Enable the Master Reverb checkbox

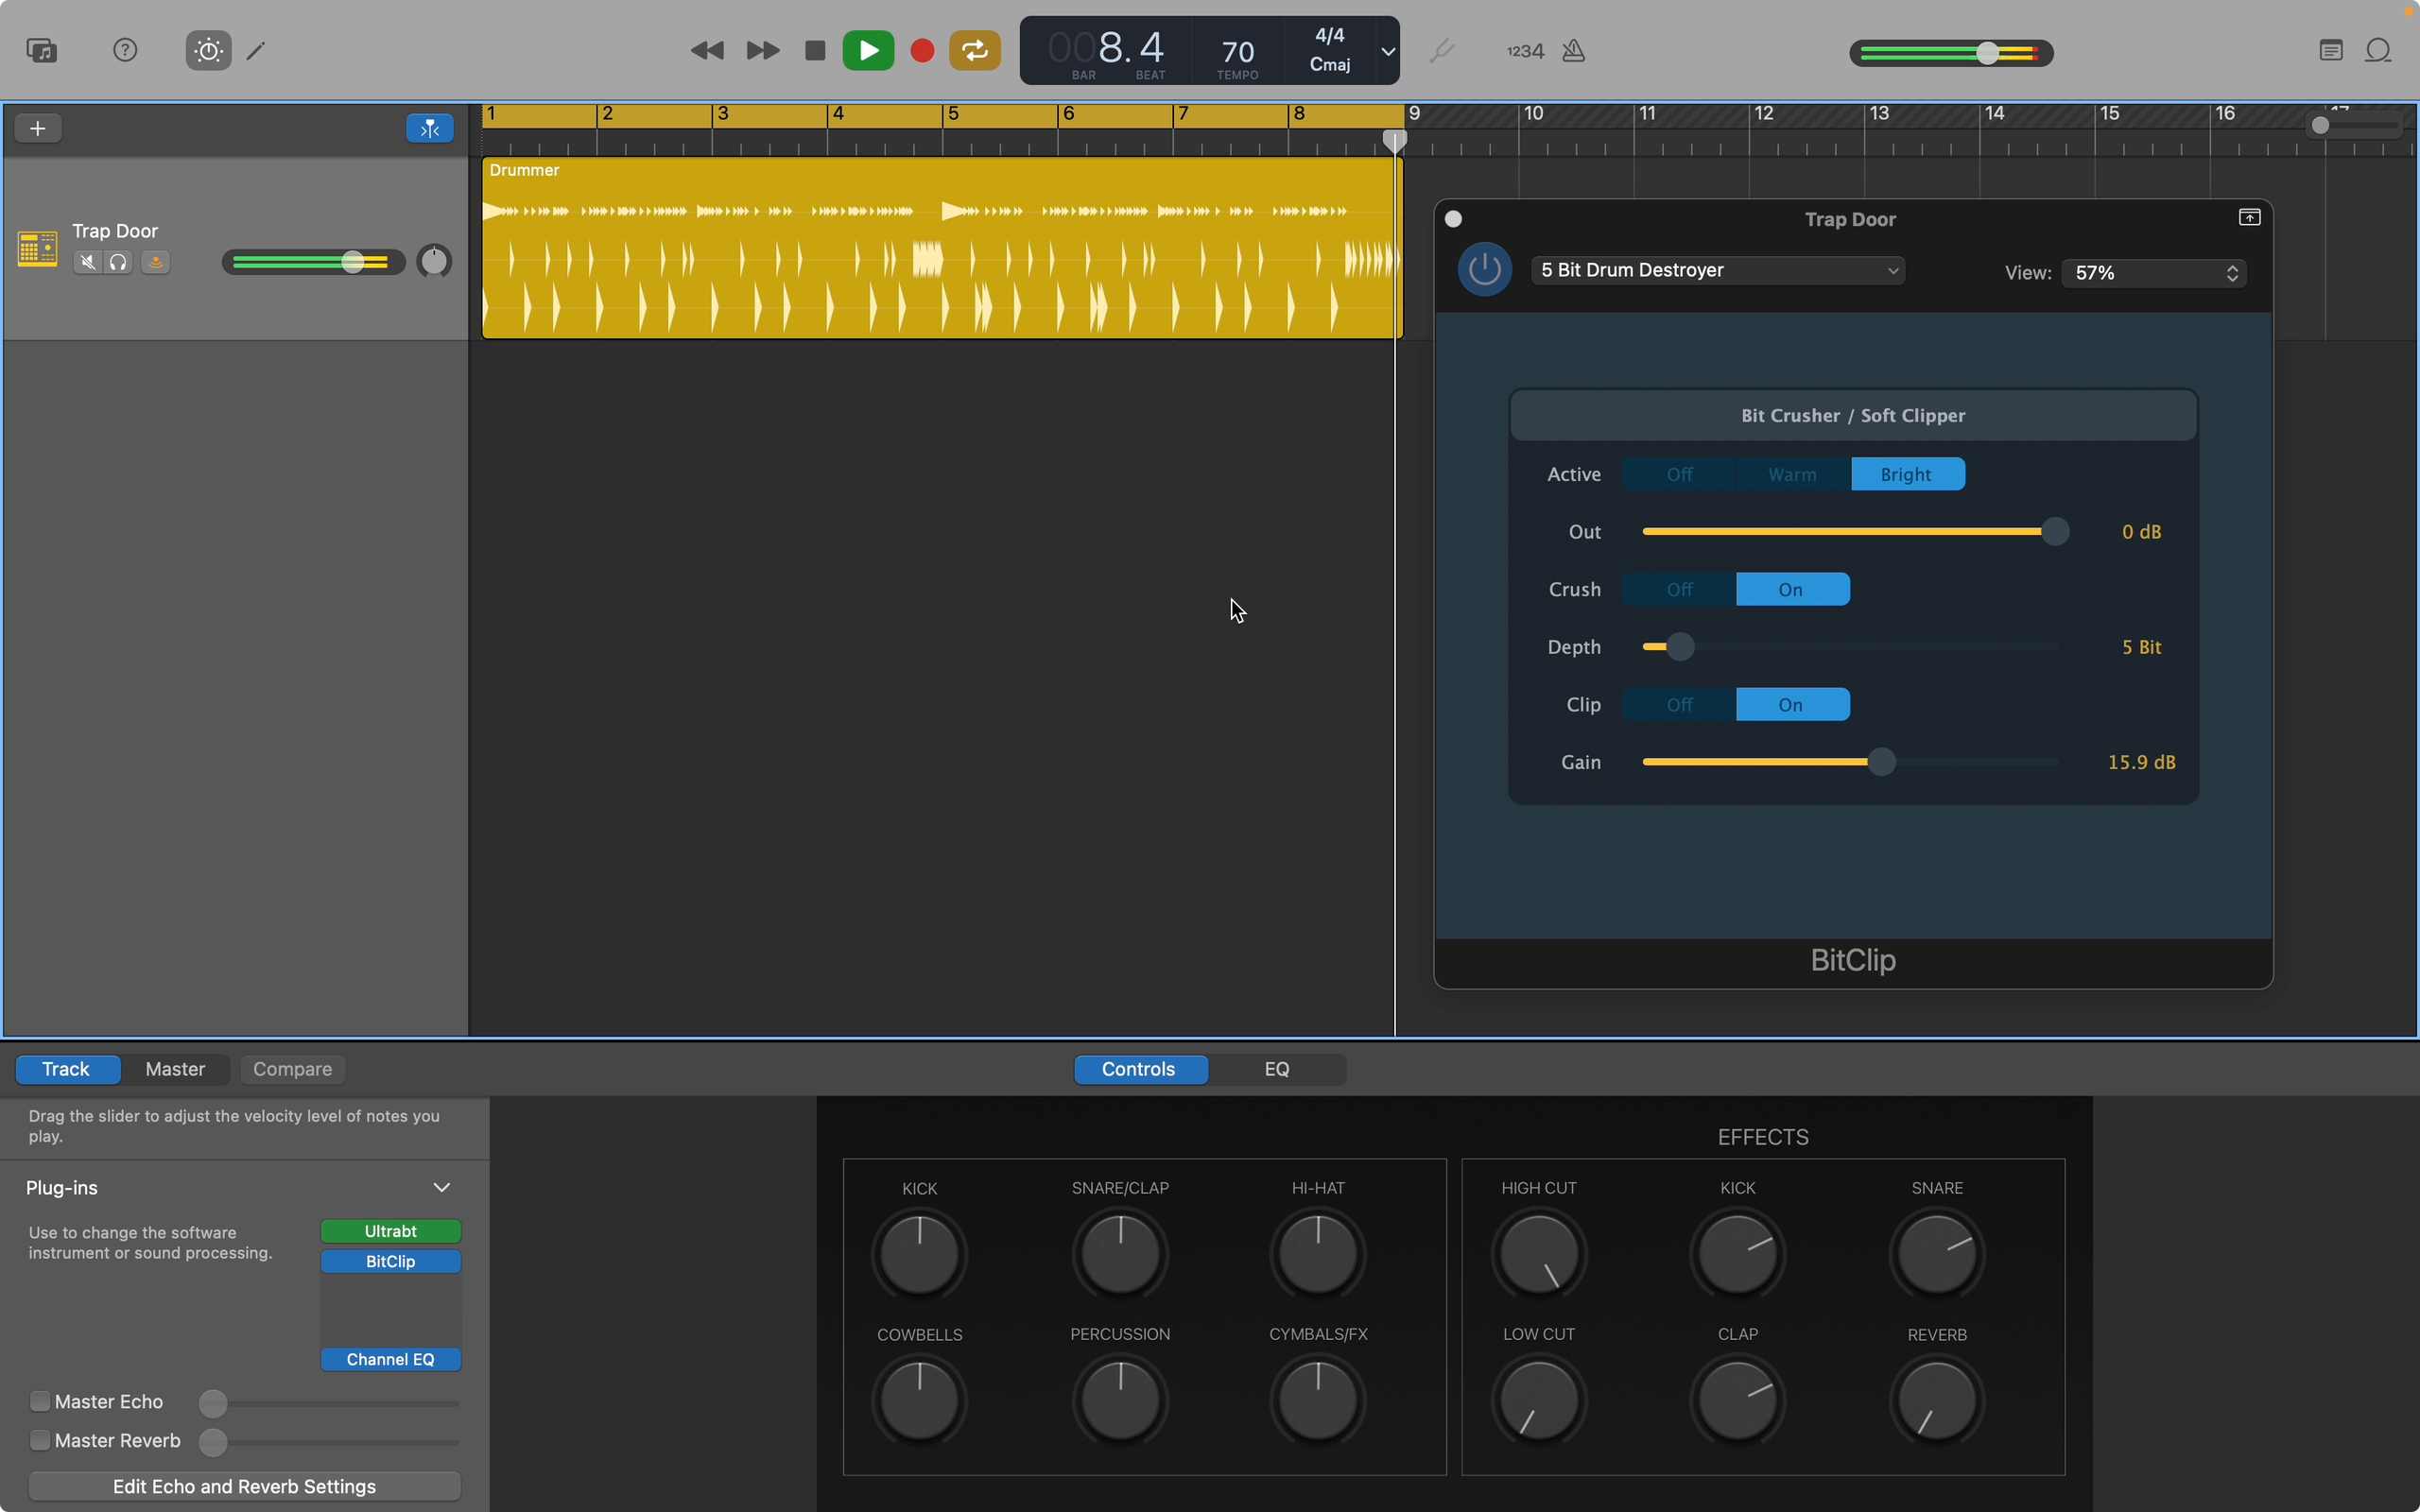[x=40, y=1440]
